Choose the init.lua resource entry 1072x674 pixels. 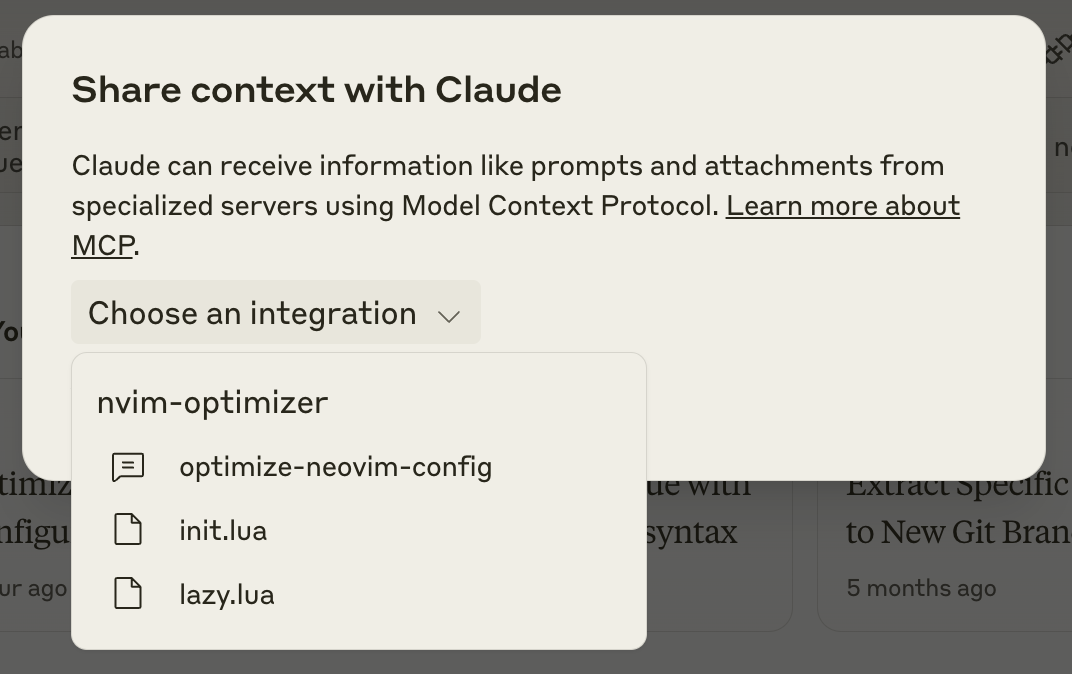click(359, 530)
